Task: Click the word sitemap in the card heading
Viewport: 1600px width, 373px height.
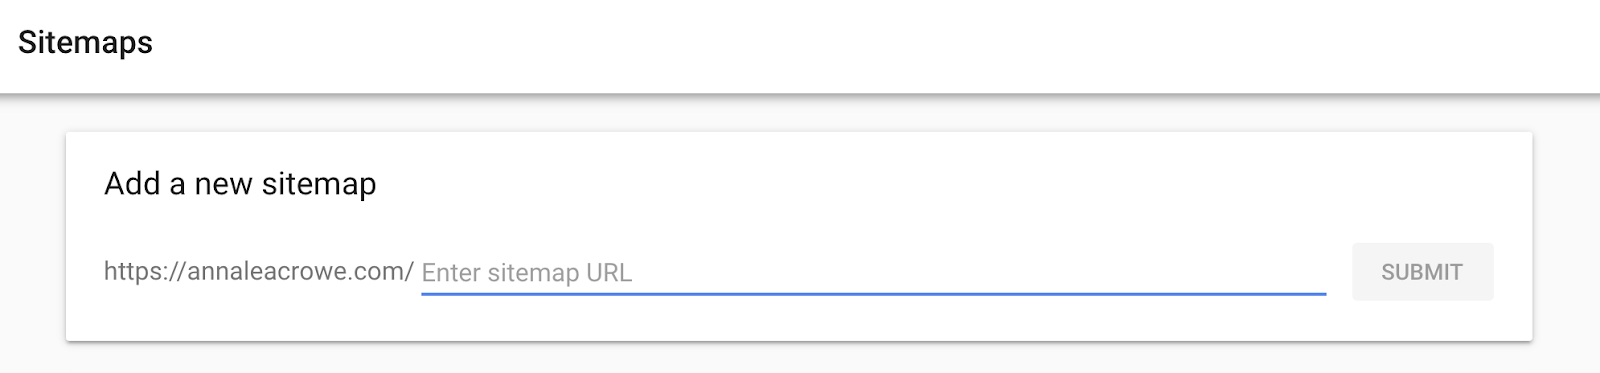Action: click(318, 185)
